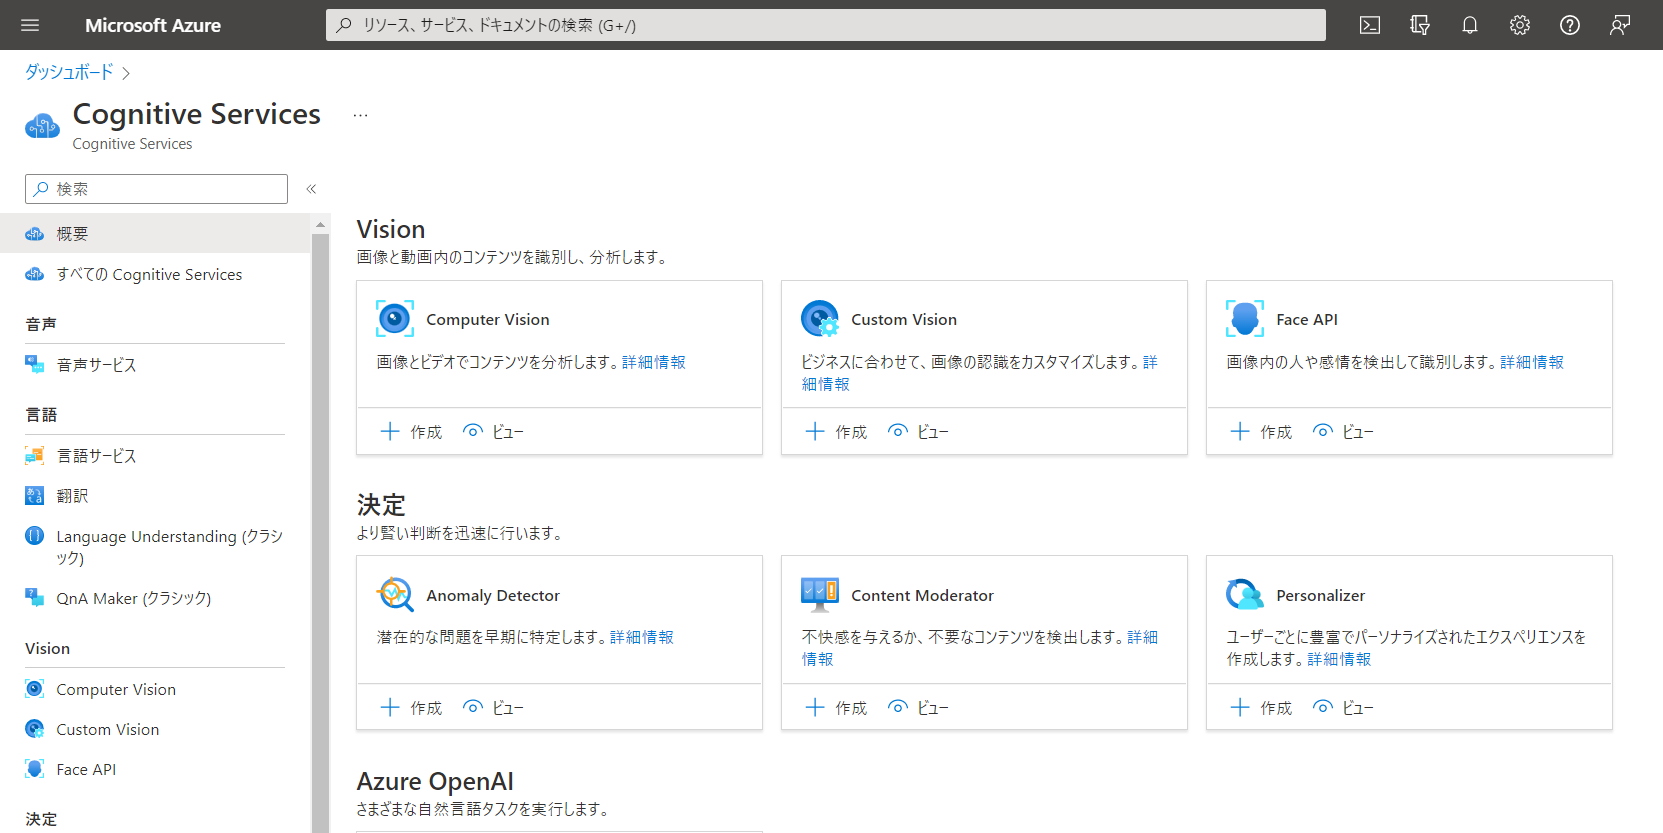Click the Azure OpenAI section heading
This screenshot has height=833, width=1663.
435,781
